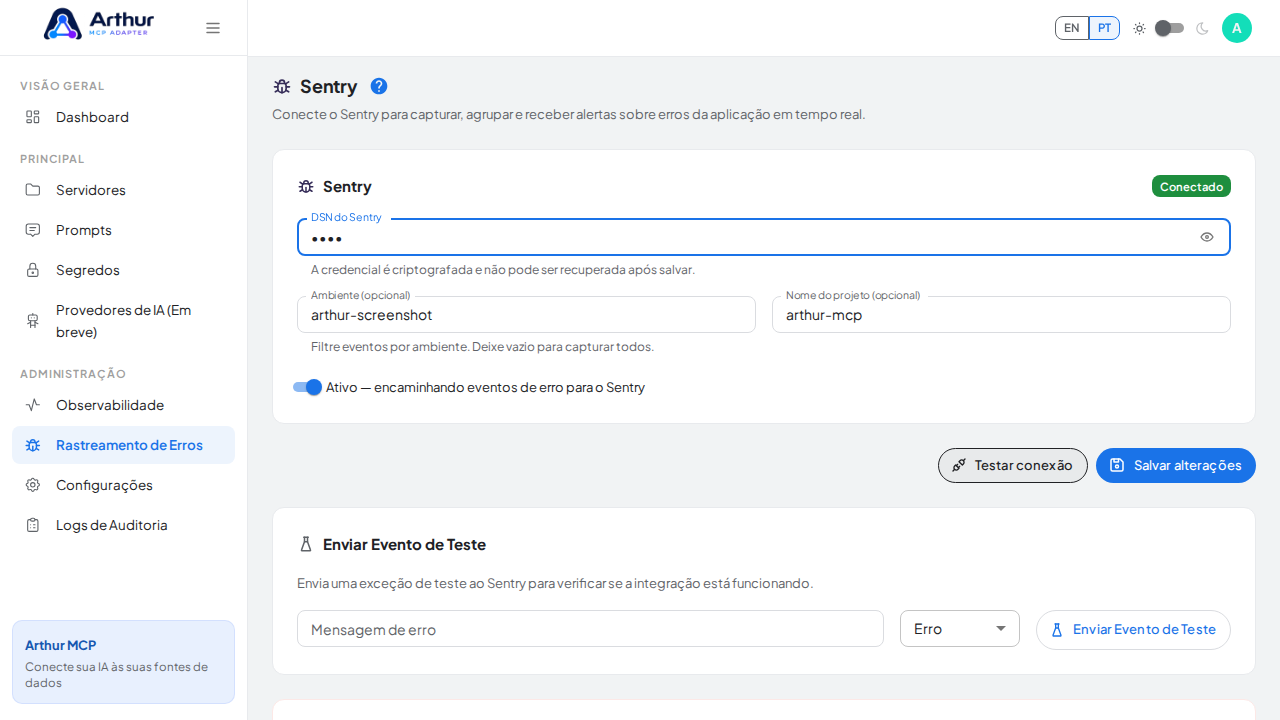Click "Envia uma exceção de teste" description
This screenshot has width=1280, height=720.
click(555, 583)
